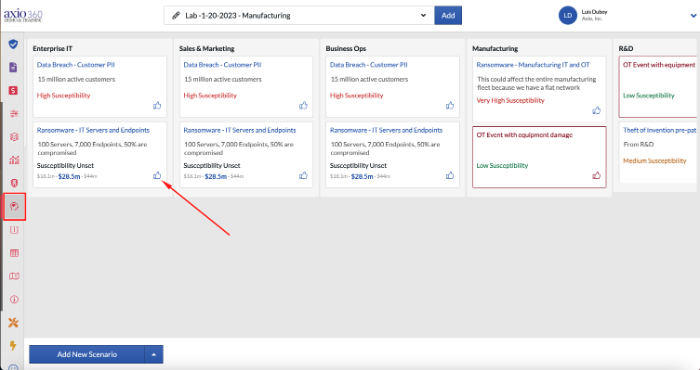
Task: Open the purple document icon in sidebar
Action: tap(13, 67)
